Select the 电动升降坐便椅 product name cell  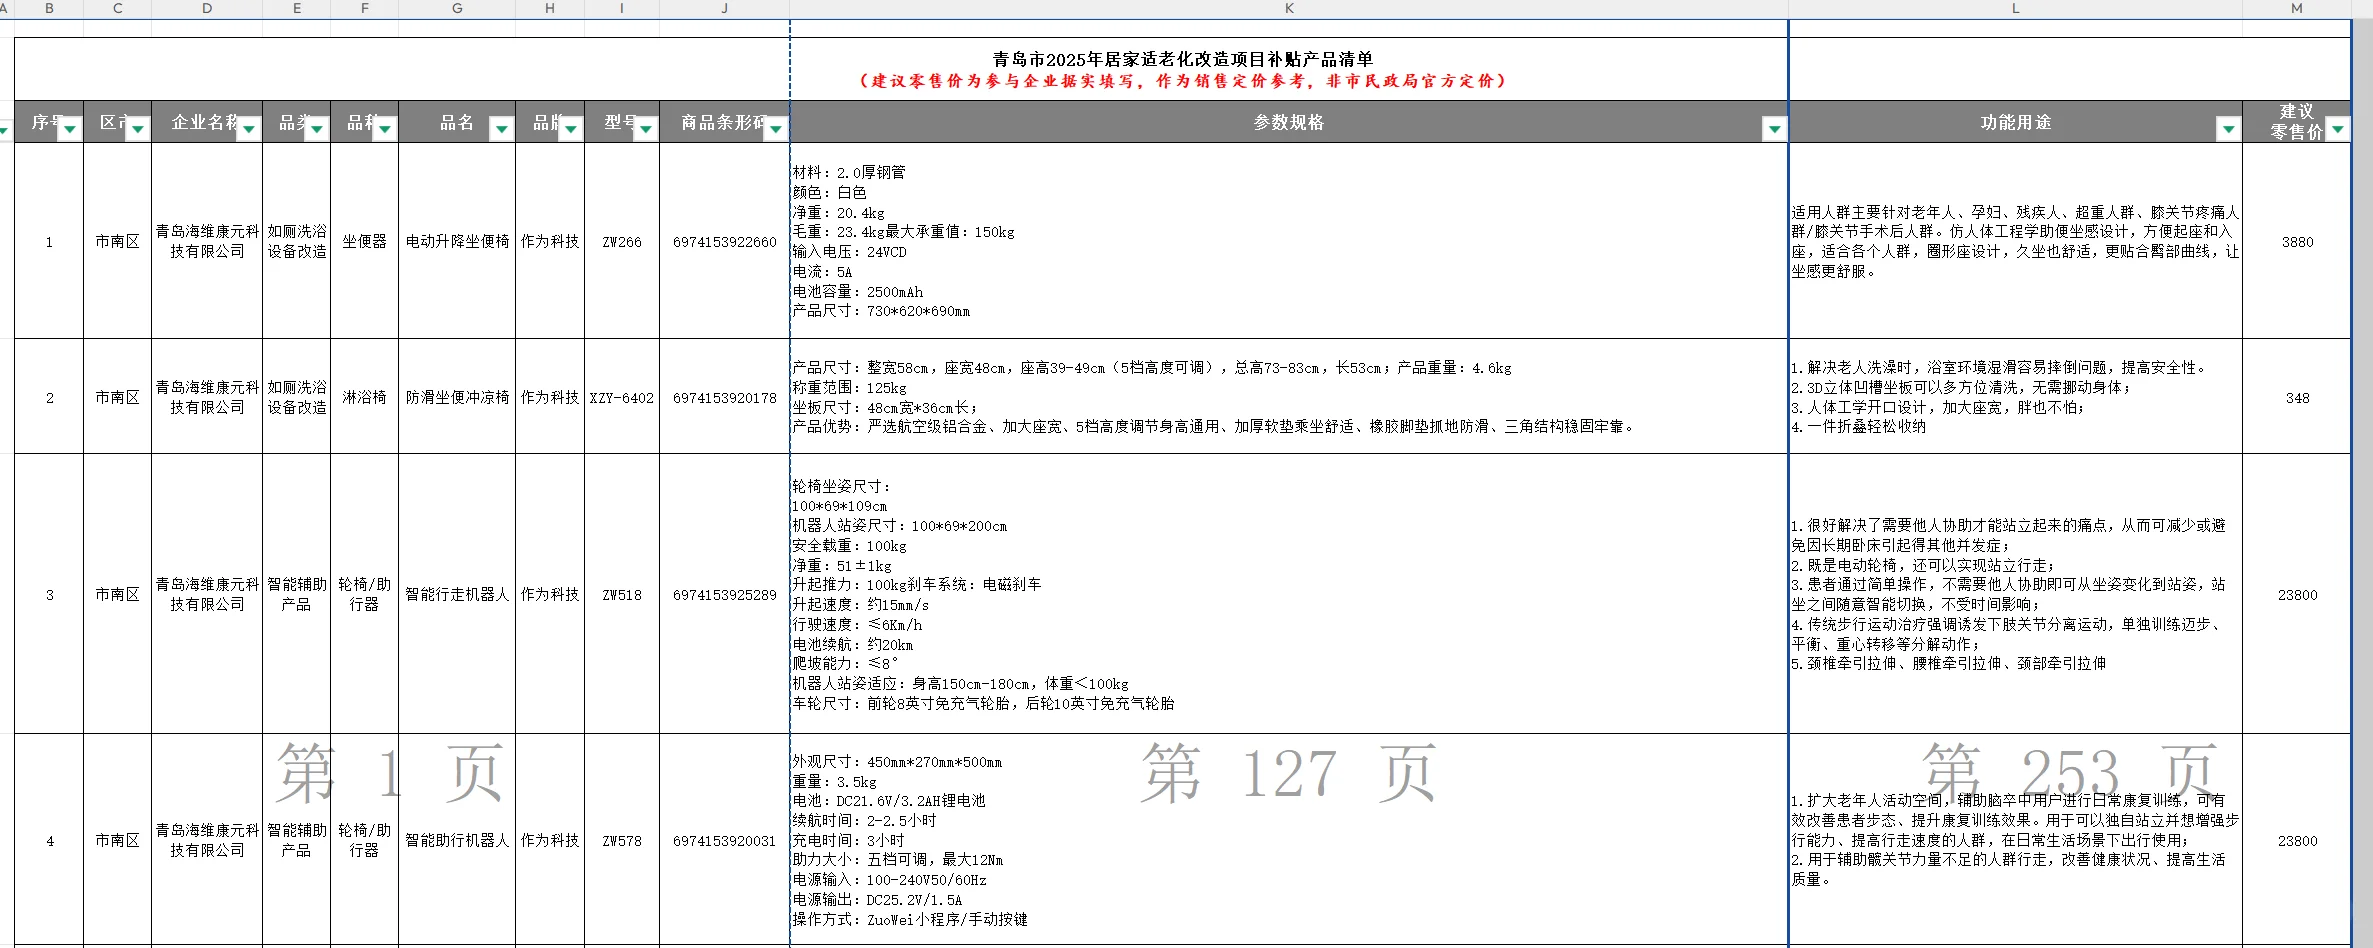[x=457, y=241]
